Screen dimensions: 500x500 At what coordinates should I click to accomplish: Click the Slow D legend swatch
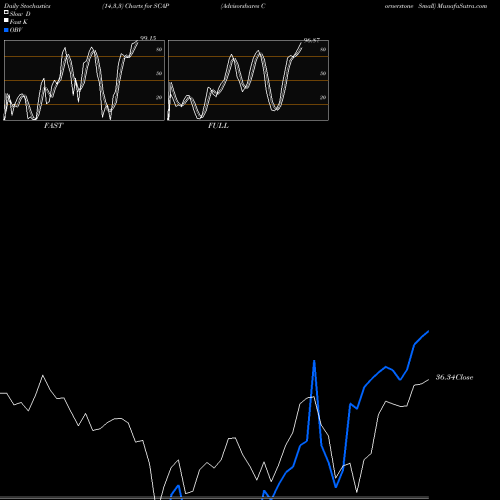6,13
